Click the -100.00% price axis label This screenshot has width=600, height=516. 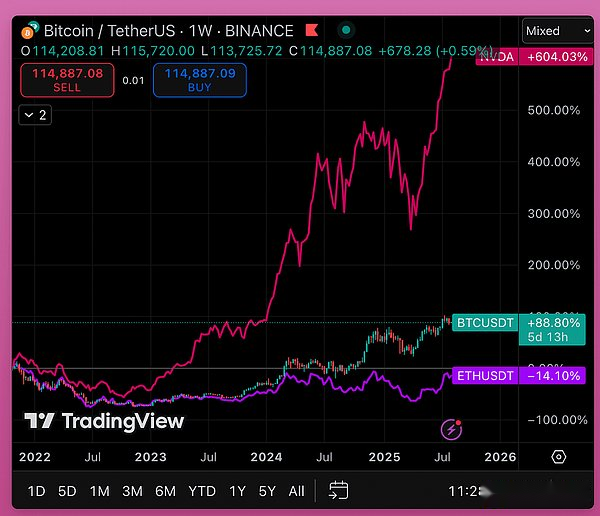(x=558, y=420)
